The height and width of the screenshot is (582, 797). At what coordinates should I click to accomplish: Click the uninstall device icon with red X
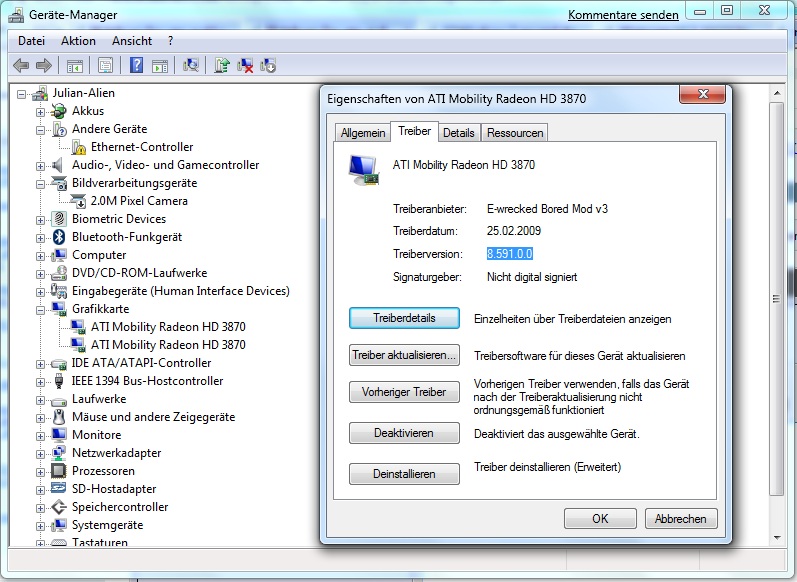point(245,65)
